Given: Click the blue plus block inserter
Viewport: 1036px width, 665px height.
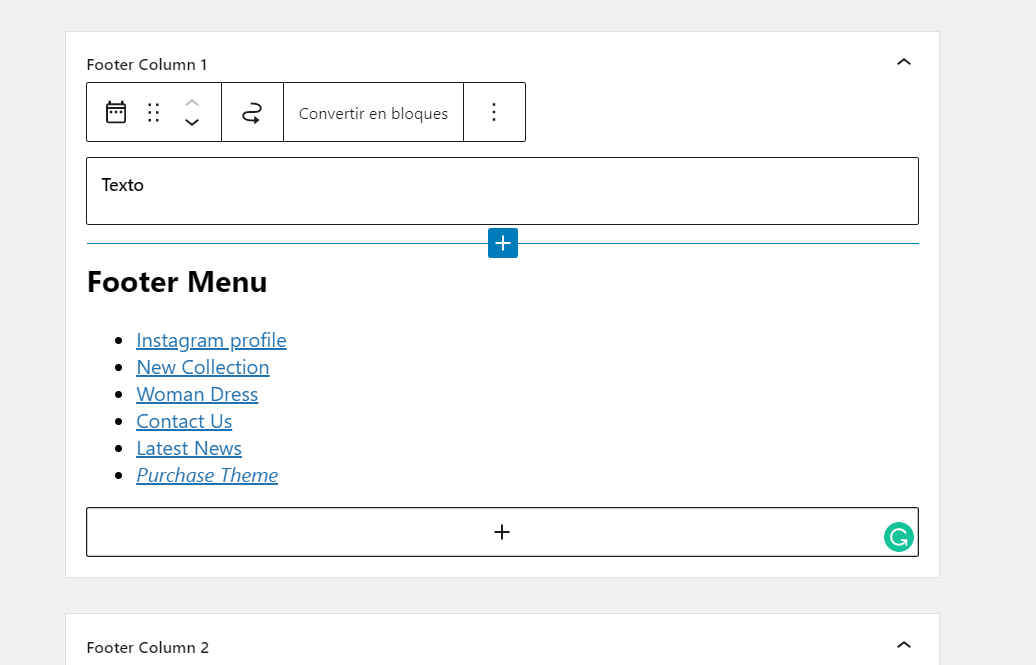Looking at the screenshot, I should point(503,243).
